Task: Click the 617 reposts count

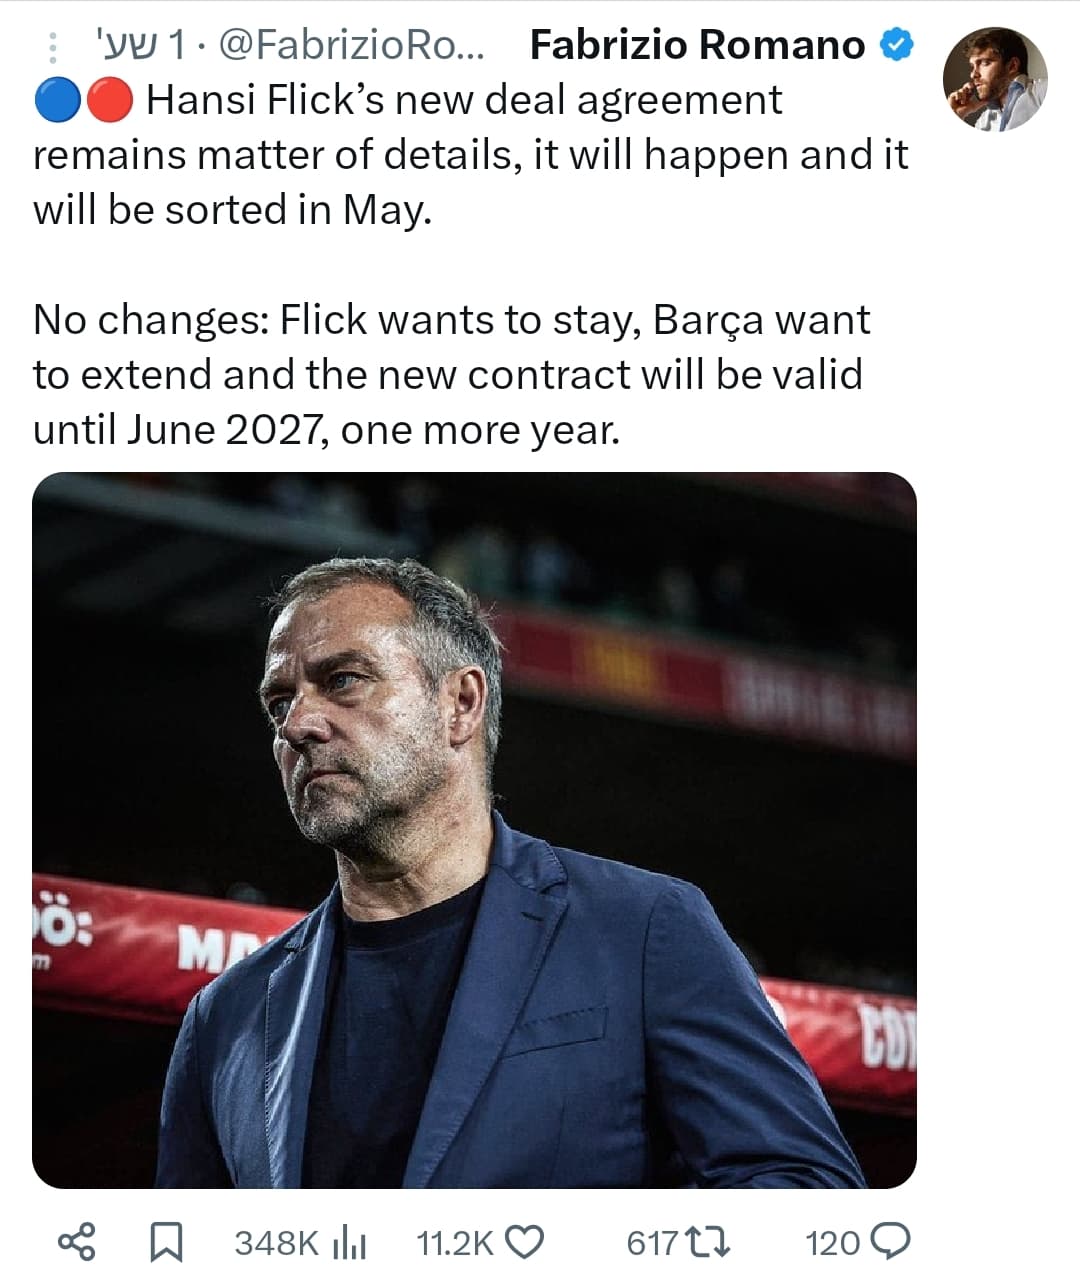Action: click(653, 1243)
